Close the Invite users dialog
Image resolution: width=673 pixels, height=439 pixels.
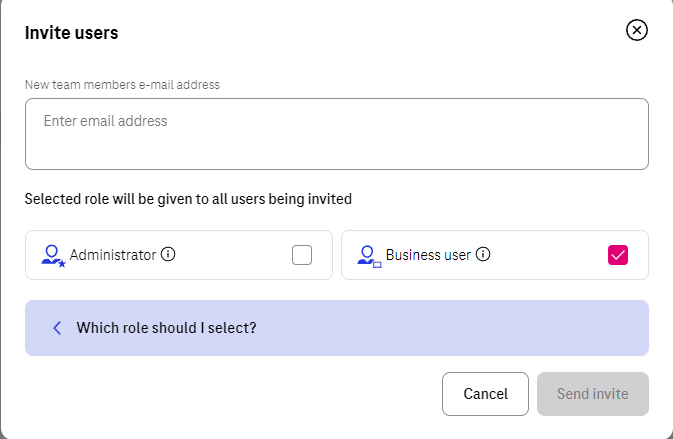tap(637, 30)
